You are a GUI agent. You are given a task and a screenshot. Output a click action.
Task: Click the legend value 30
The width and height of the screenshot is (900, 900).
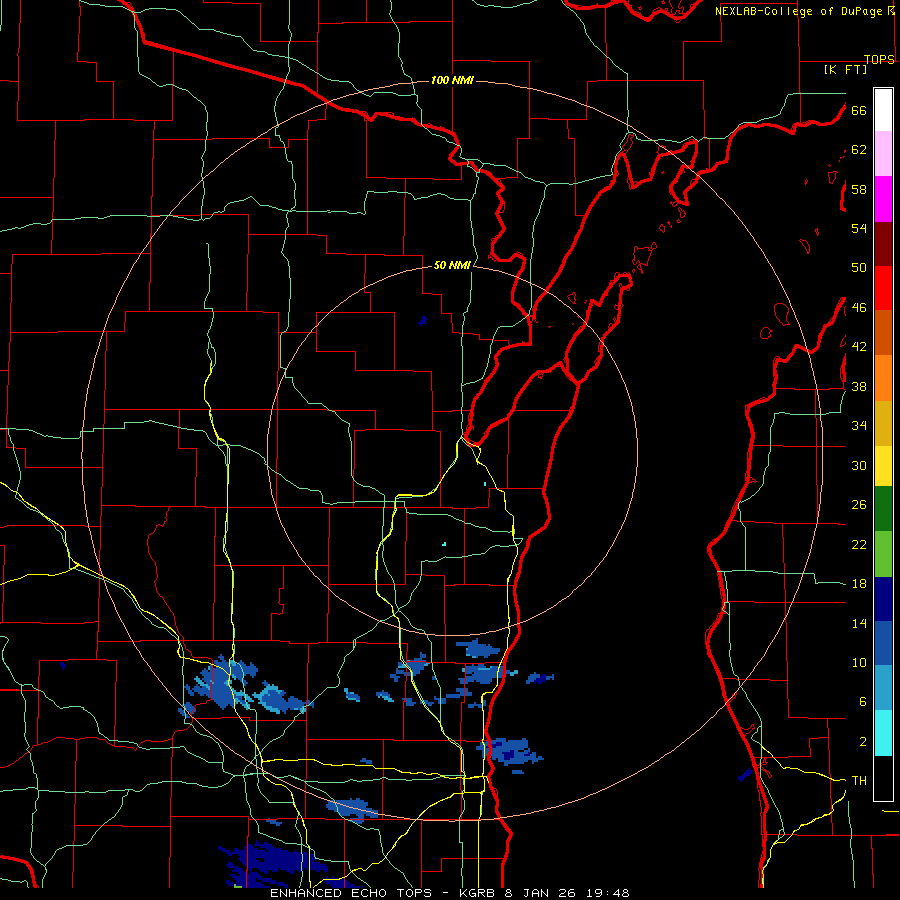point(859,465)
